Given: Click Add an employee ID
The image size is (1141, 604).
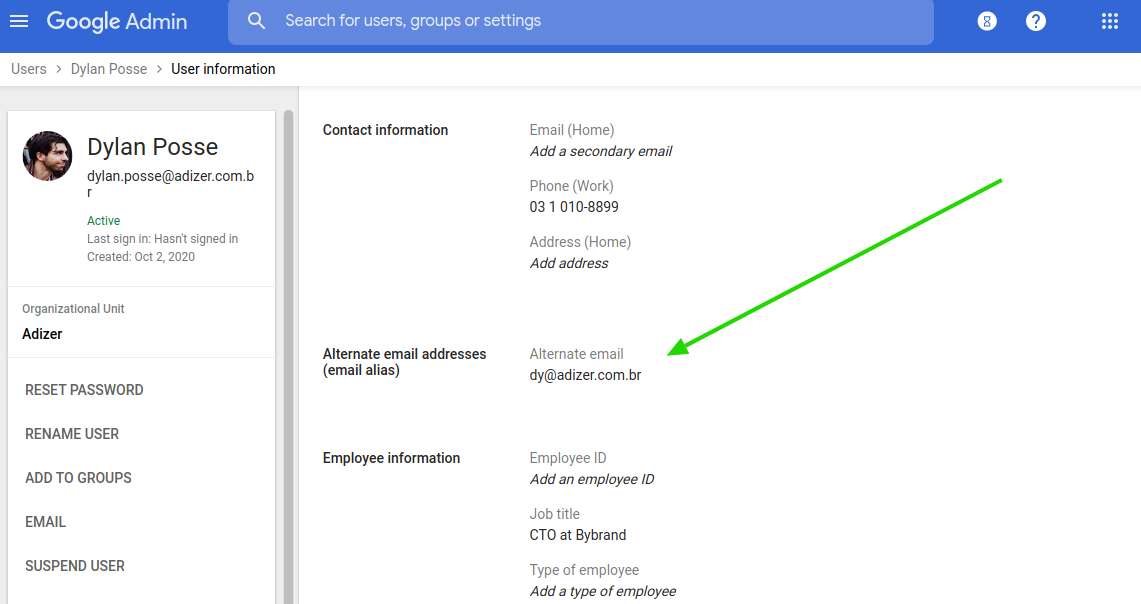Looking at the screenshot, I should tap(592, 479).
